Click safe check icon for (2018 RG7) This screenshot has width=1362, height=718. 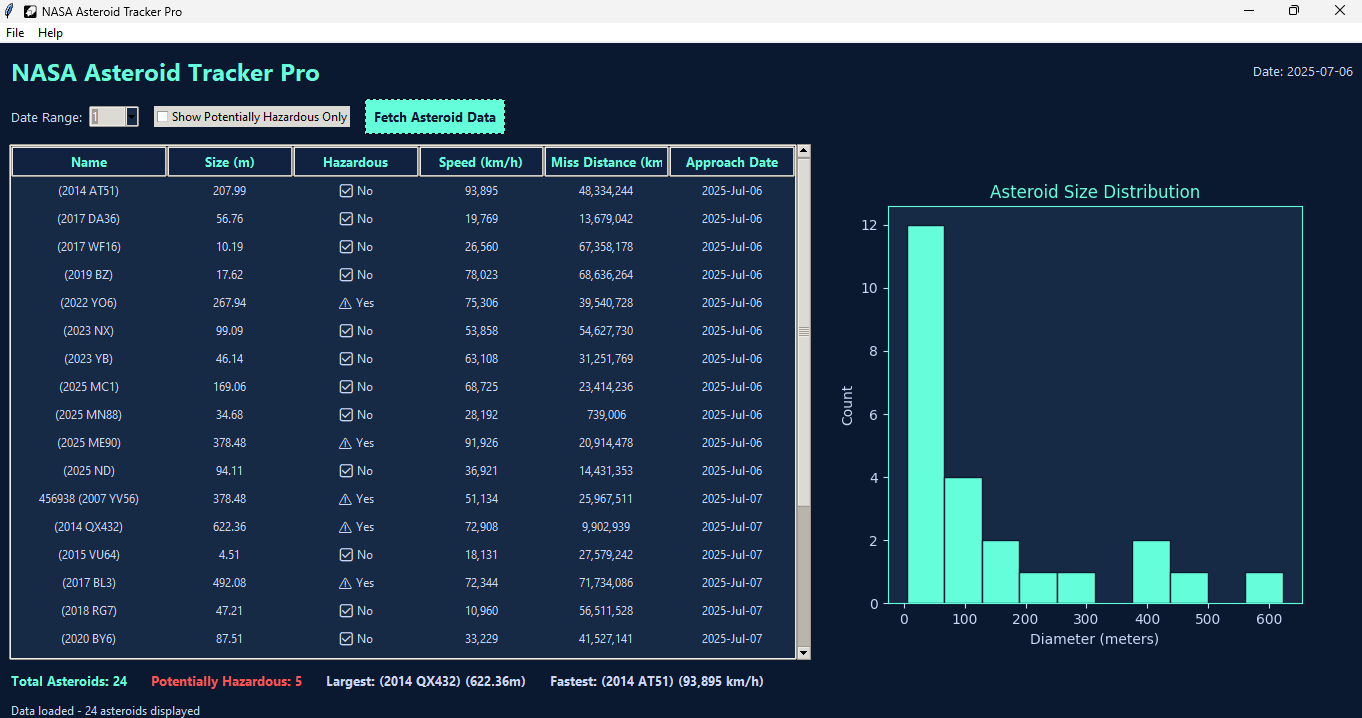[x=346, y=611]
